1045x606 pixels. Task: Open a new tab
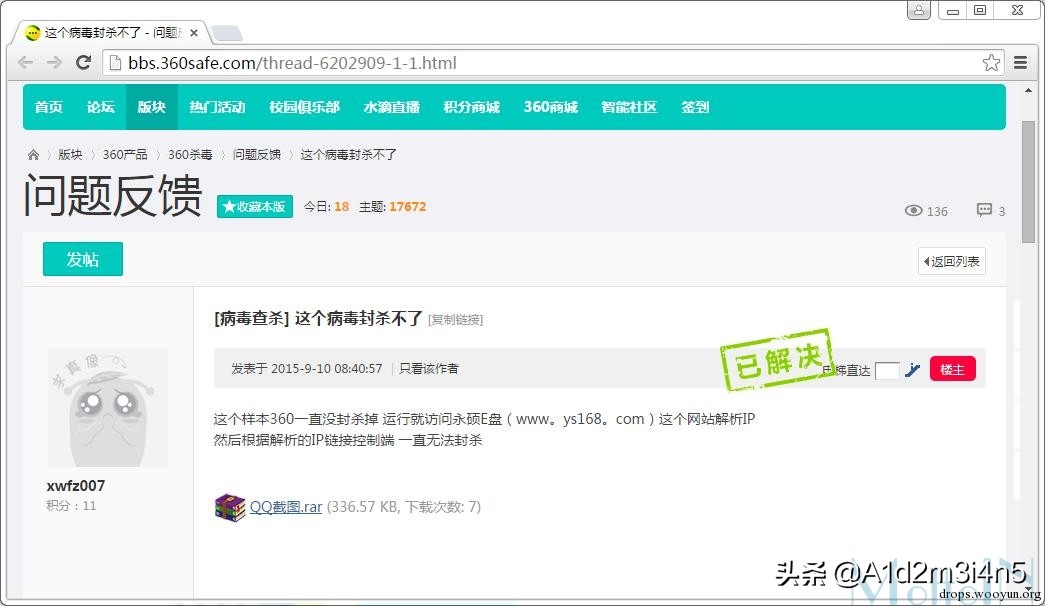[x=227, y=33]
